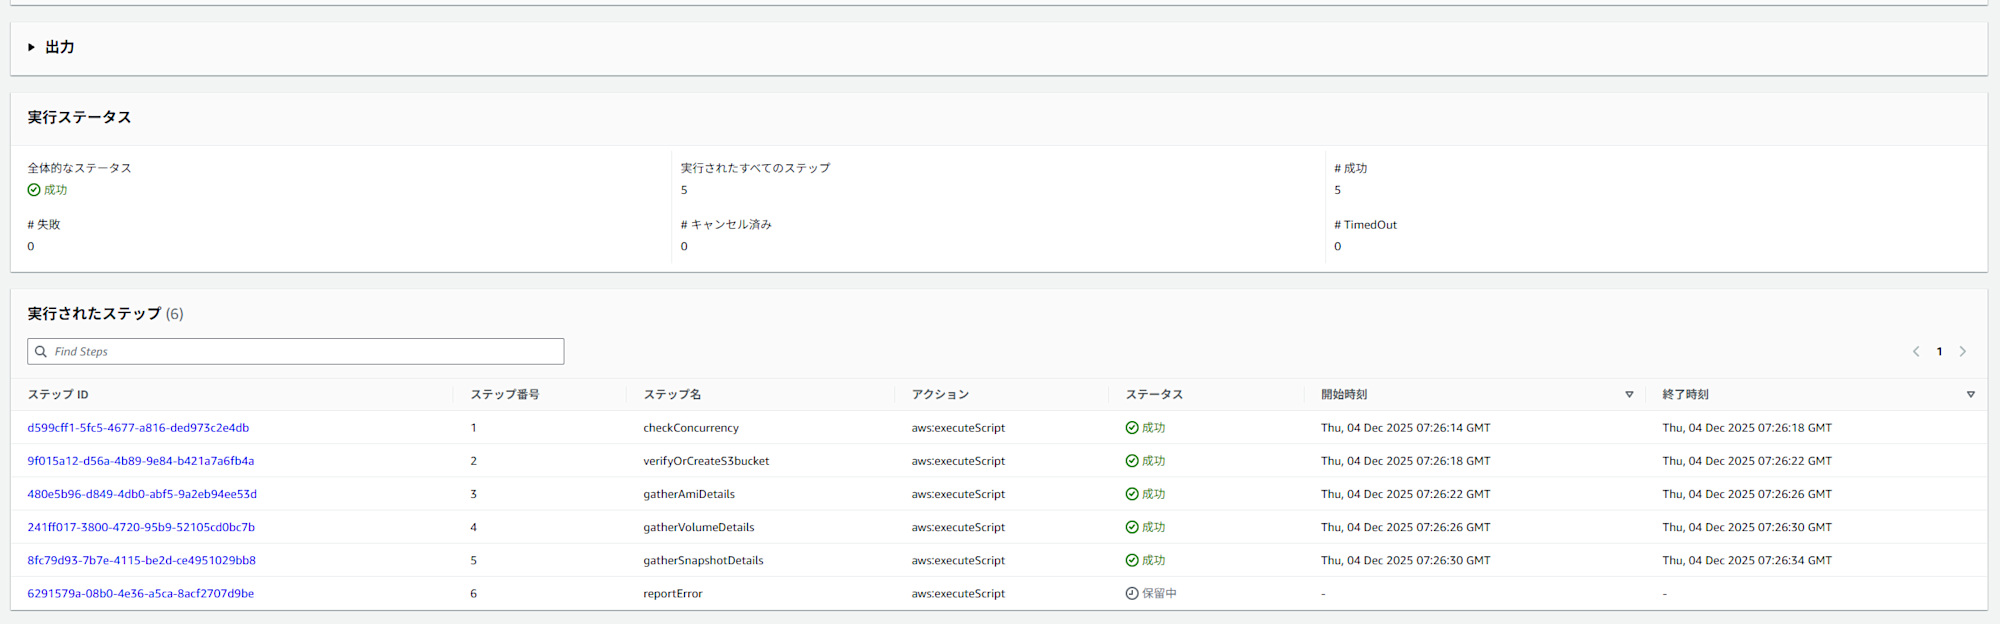
Task: Select page number 1
Action: click(x=1939, y=351)
